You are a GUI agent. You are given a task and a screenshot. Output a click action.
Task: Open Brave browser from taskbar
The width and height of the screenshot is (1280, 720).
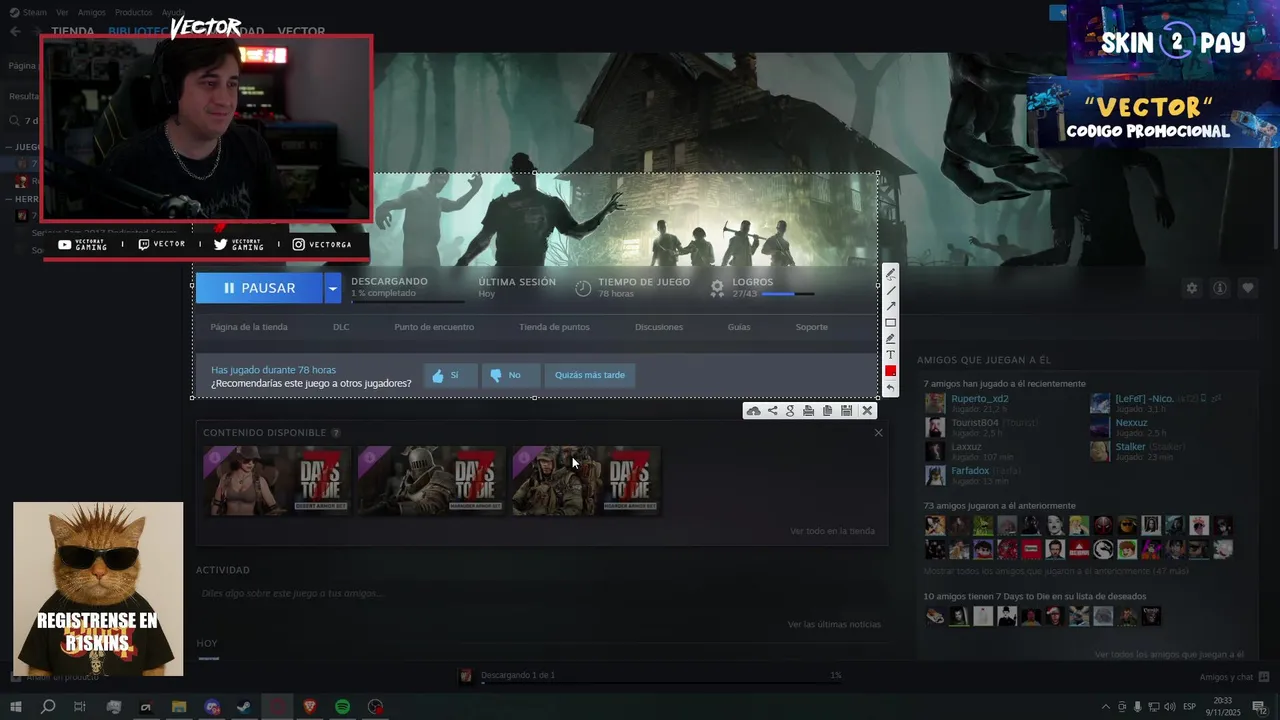click(x=309, y=707)
